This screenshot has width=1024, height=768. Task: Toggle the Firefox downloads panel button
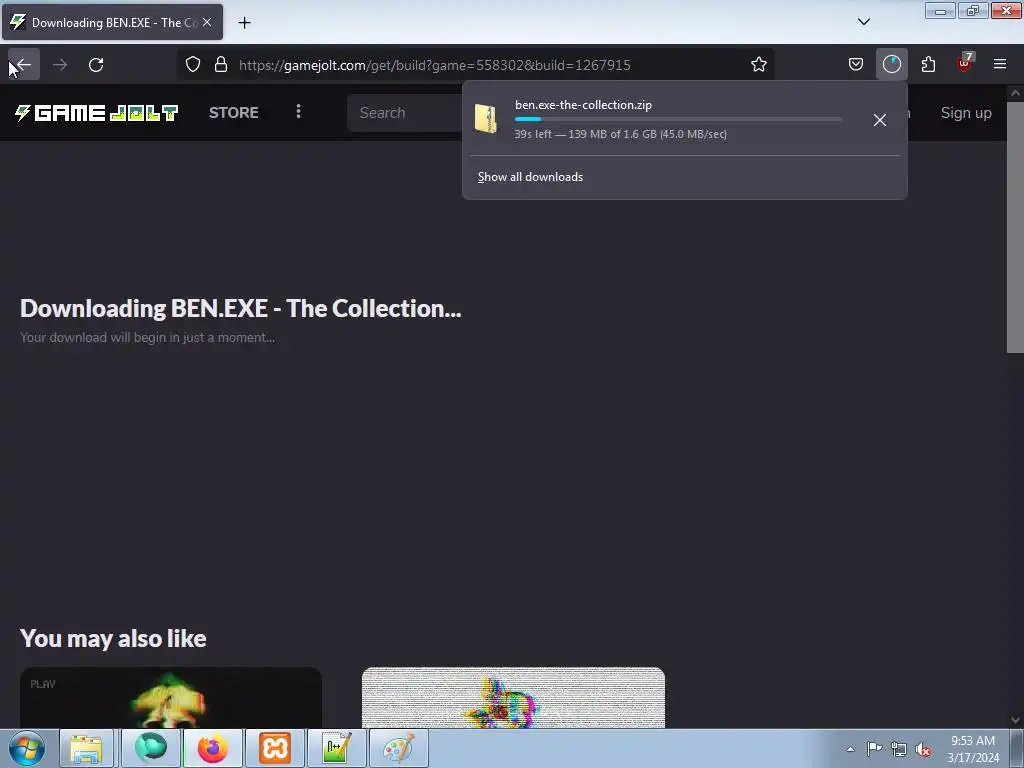pyautogui.click(x=891, y=64)
